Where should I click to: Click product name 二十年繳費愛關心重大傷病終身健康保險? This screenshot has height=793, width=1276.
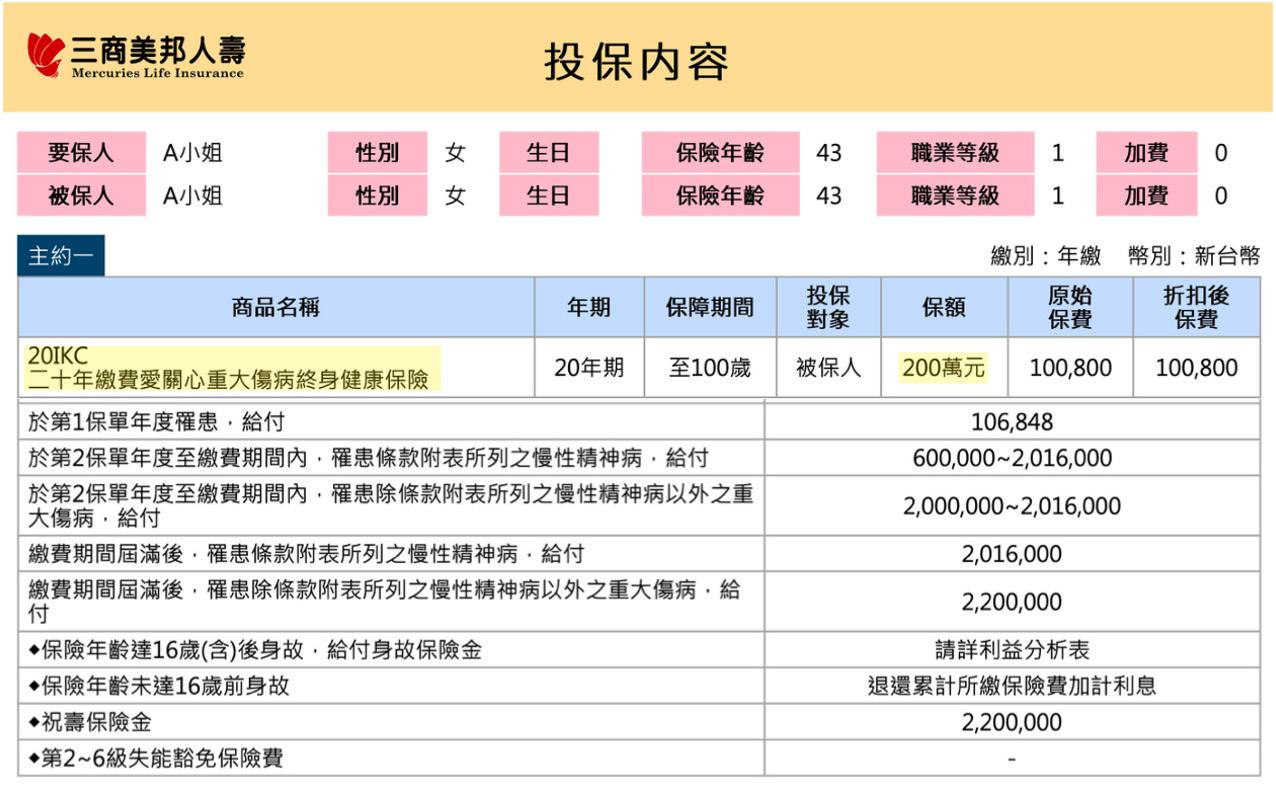pyautogui.click(x=228, y=379)
